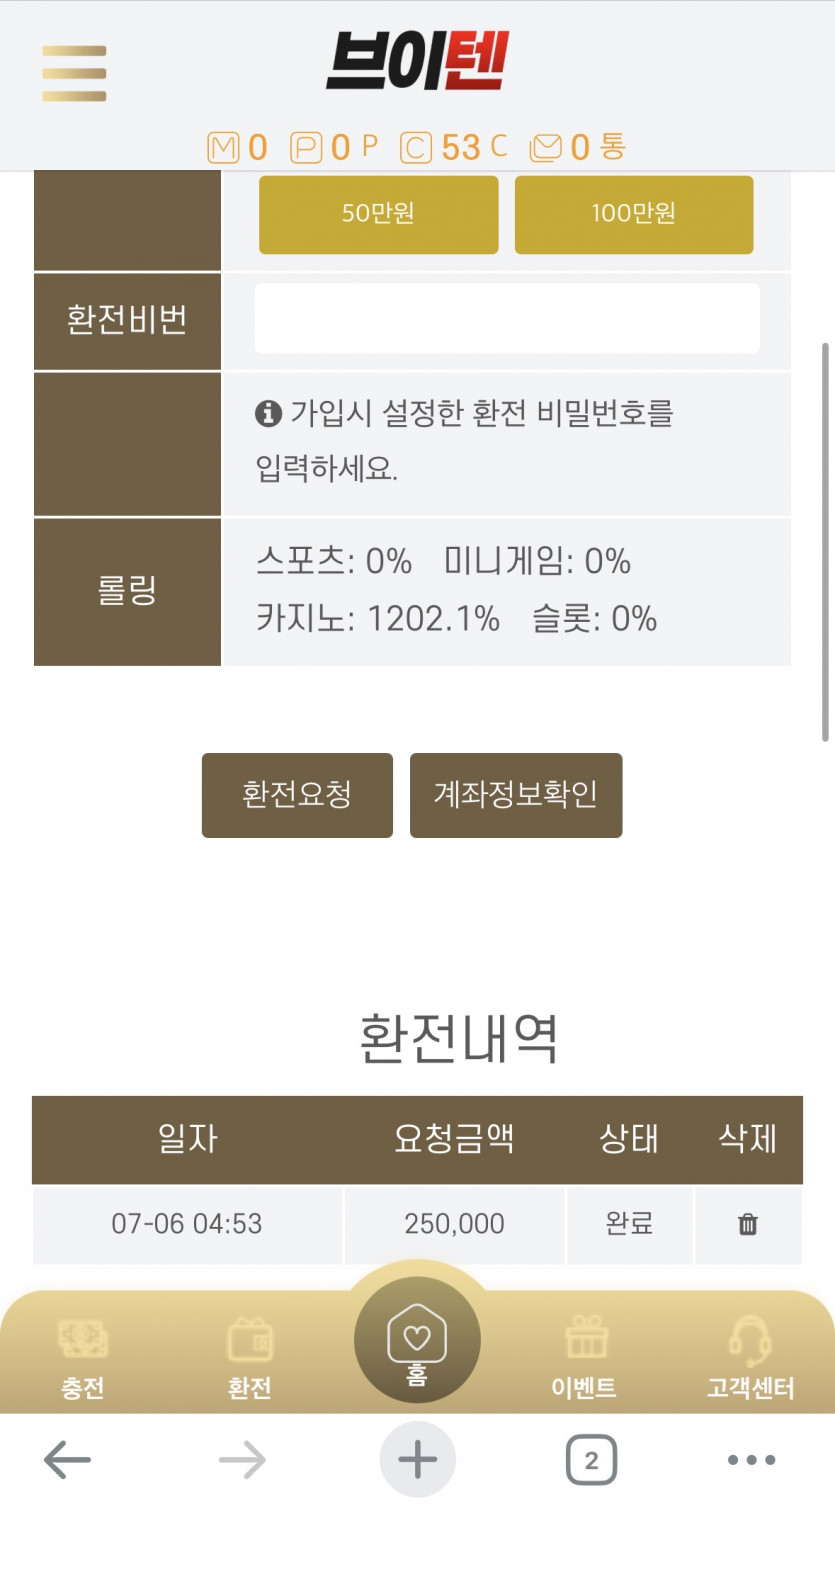Open the message inbox envelope icon
835x1579 pixels.
[545, 148]
